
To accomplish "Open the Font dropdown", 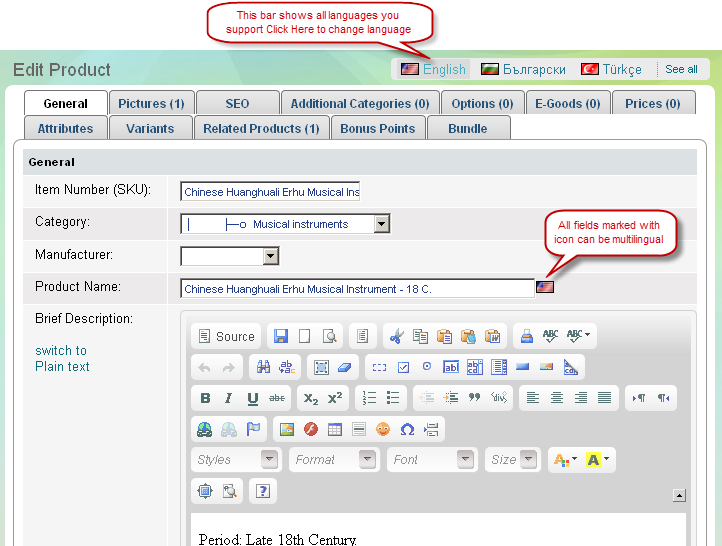I will [x=433, y=460].
